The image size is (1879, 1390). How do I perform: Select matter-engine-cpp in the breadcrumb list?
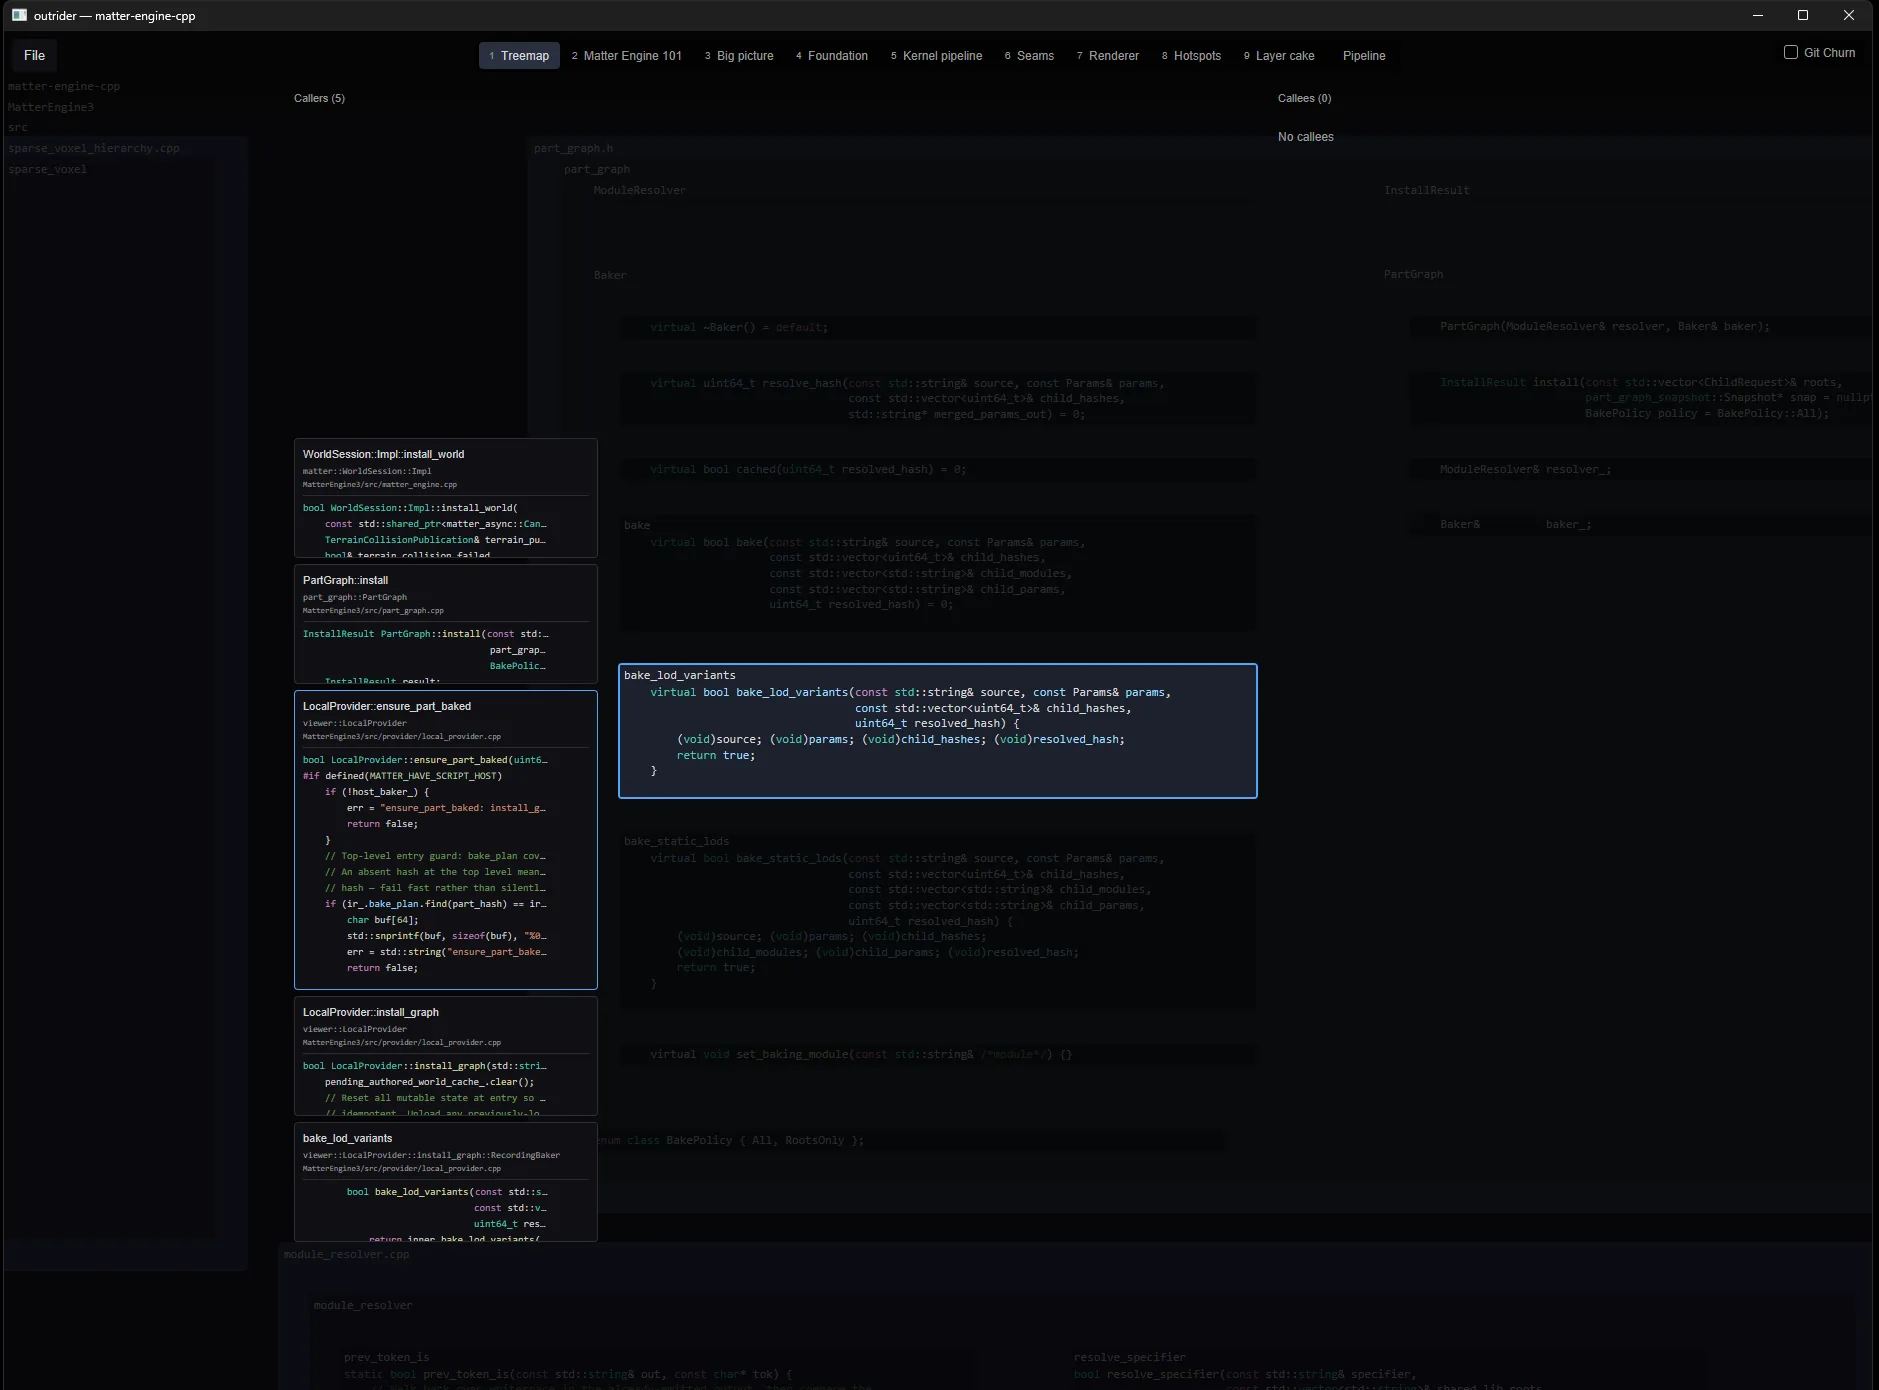pyautogui.click(x=64, y=86)
